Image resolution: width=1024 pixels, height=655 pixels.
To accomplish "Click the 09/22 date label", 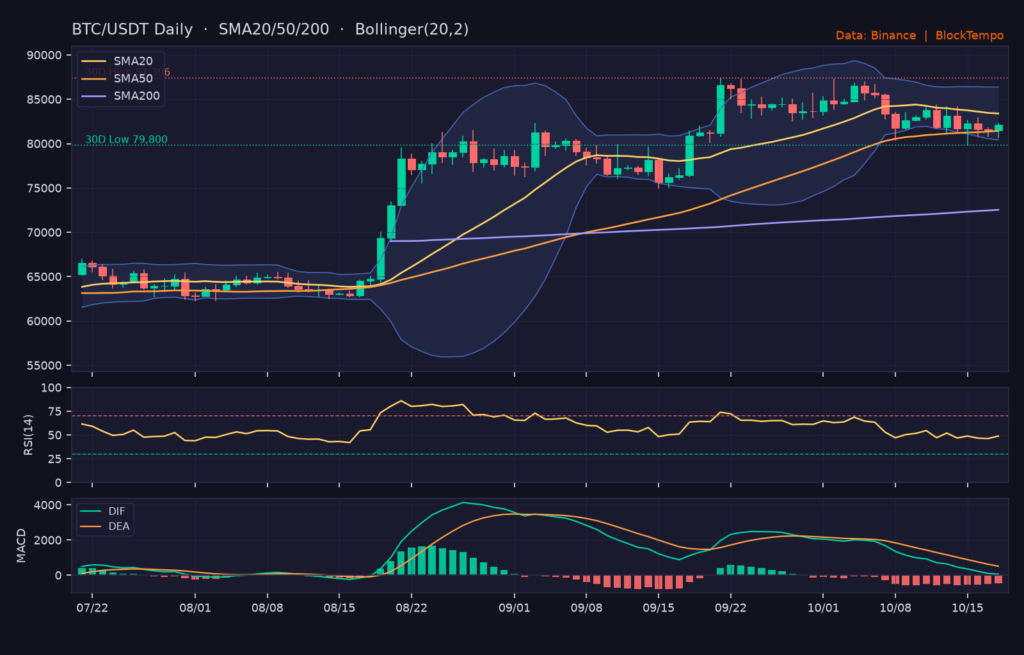I will coord(730,608).
